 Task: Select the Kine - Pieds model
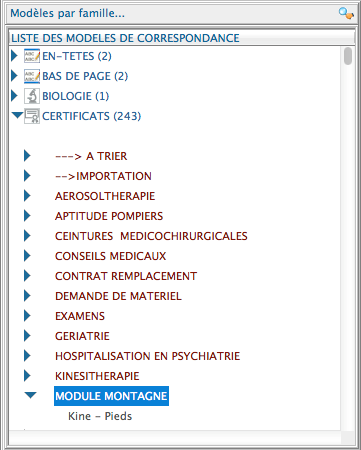pos(100,416)
